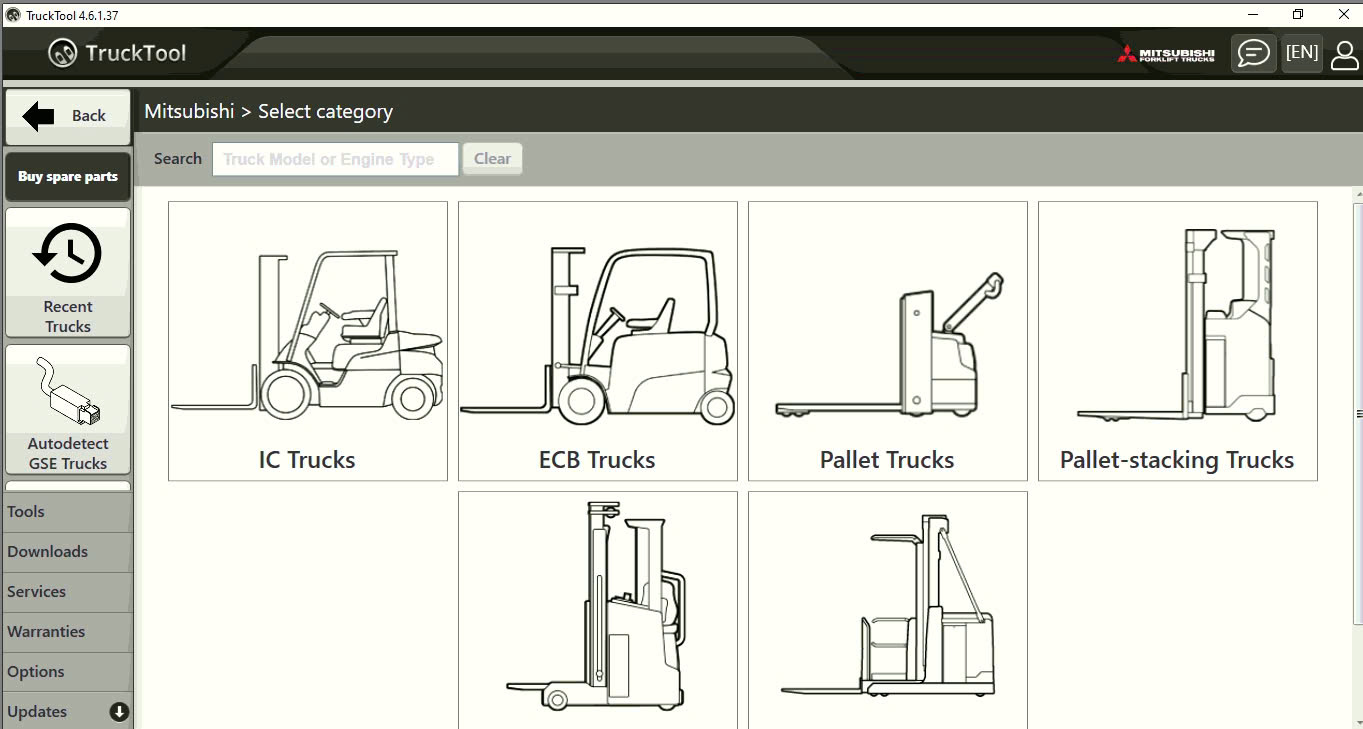Open the Tools menu item
This screenshot has width=1363, height=729.
pyautogui.click(x=67, y=512)
